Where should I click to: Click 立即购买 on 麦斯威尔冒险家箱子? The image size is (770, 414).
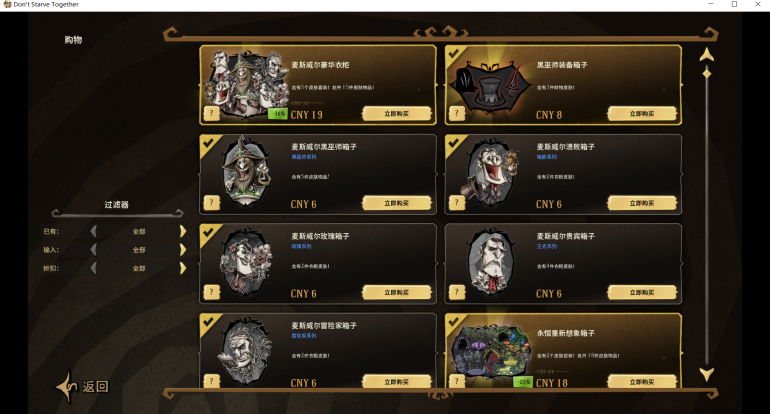click(397, 382)
